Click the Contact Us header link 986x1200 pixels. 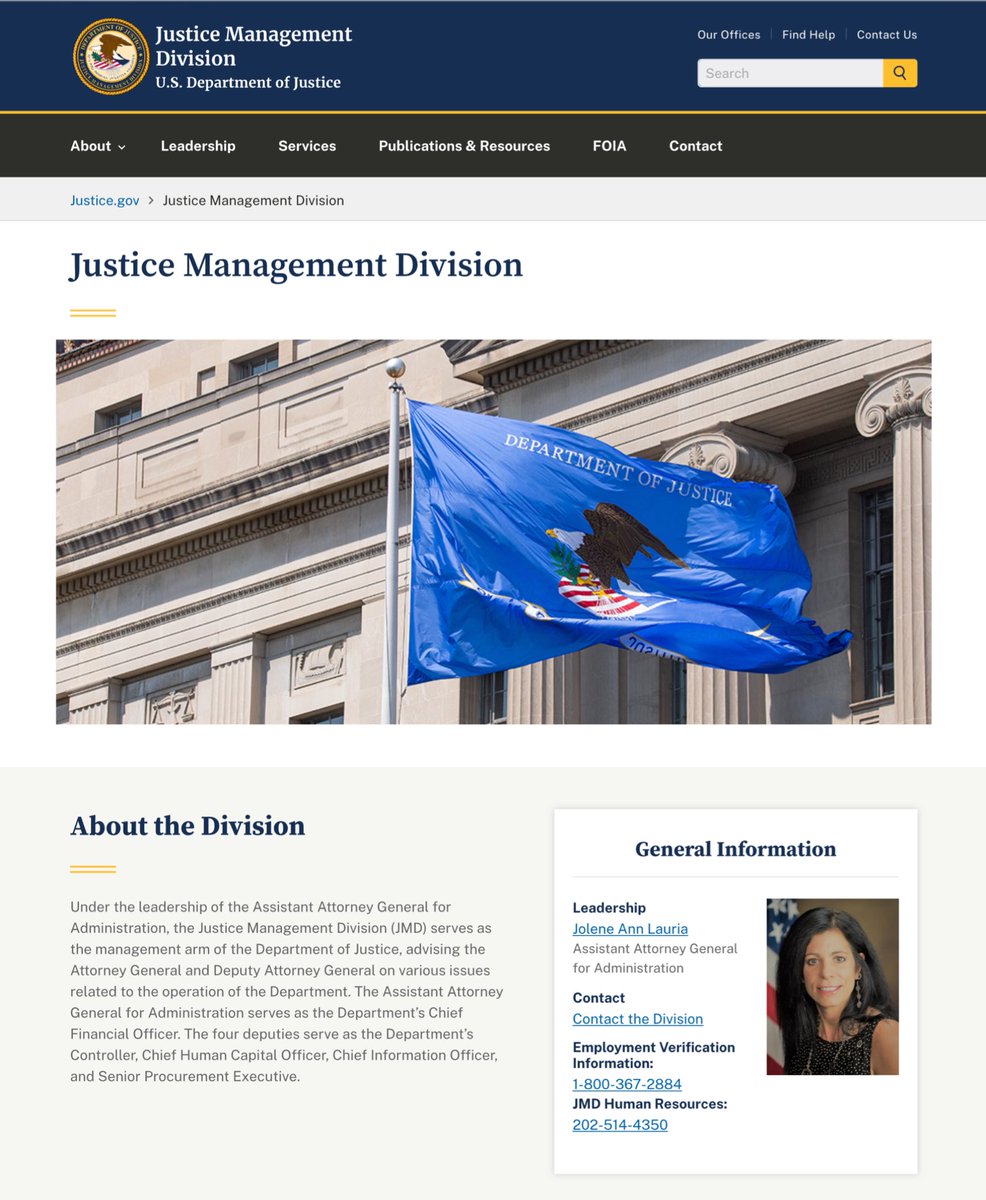click(x=886, y=34)
